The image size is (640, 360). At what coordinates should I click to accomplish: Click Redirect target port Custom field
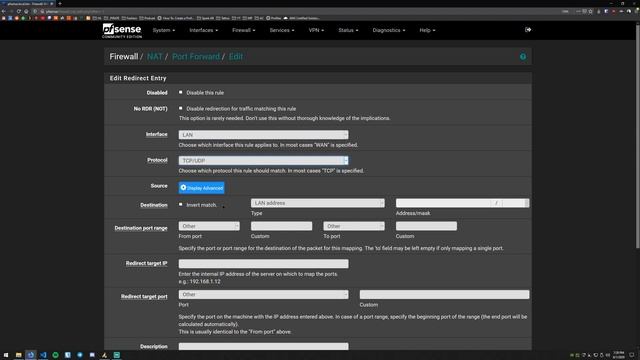click(x=444, y=294)
